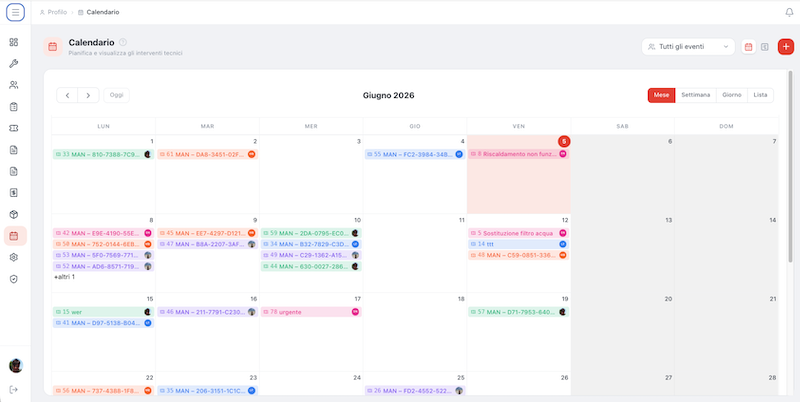
Task: Open the invoice receipt icon in sidebar
Action: [x=14, y=193]
